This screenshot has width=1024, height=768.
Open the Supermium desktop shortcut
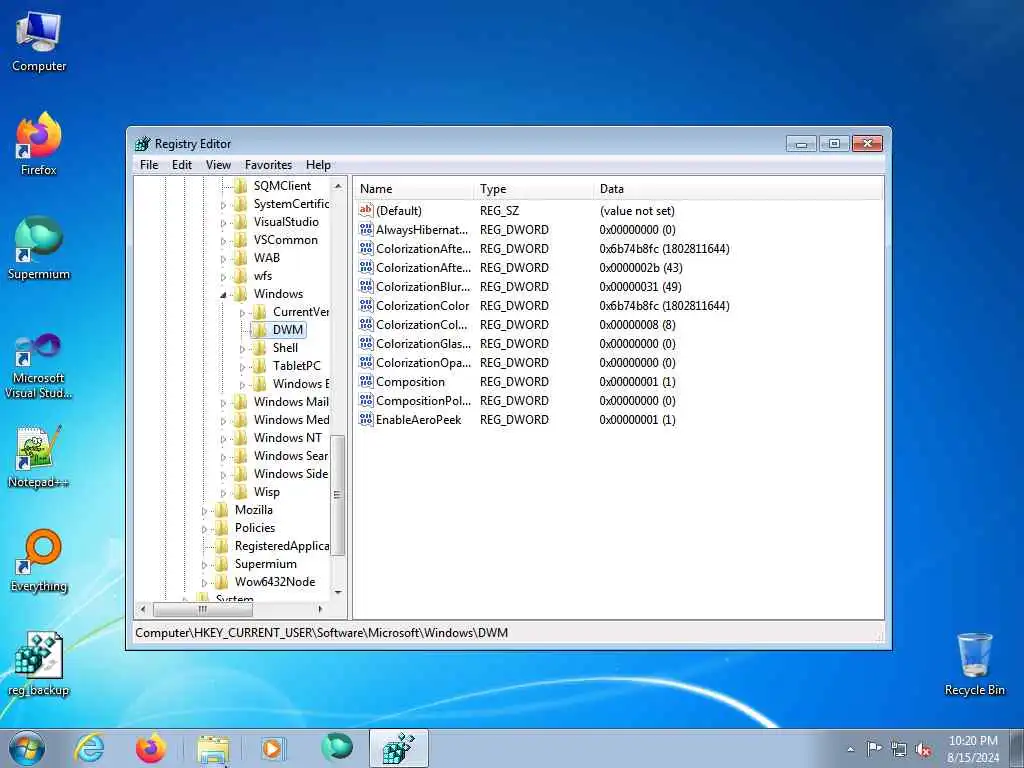39,249
